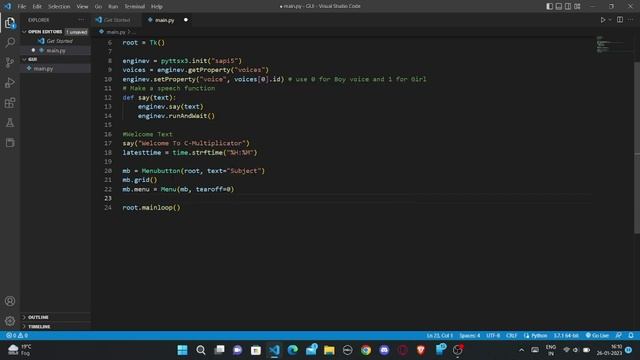Select main.py under Open Editors
The width and height of the screenshot is (640, 360).
(56, 50)
